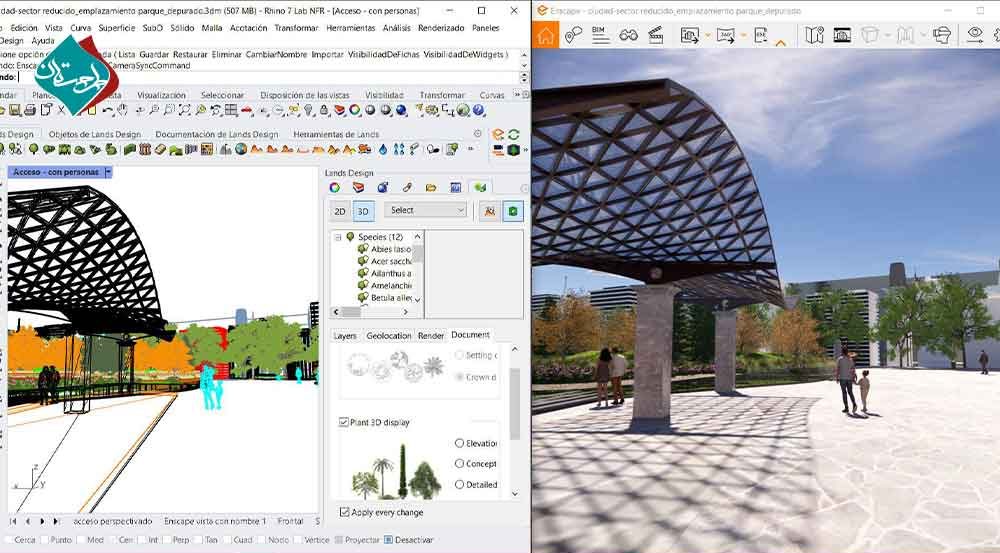Select the Pan hand tool in Rhino

[x=122, y=110]
